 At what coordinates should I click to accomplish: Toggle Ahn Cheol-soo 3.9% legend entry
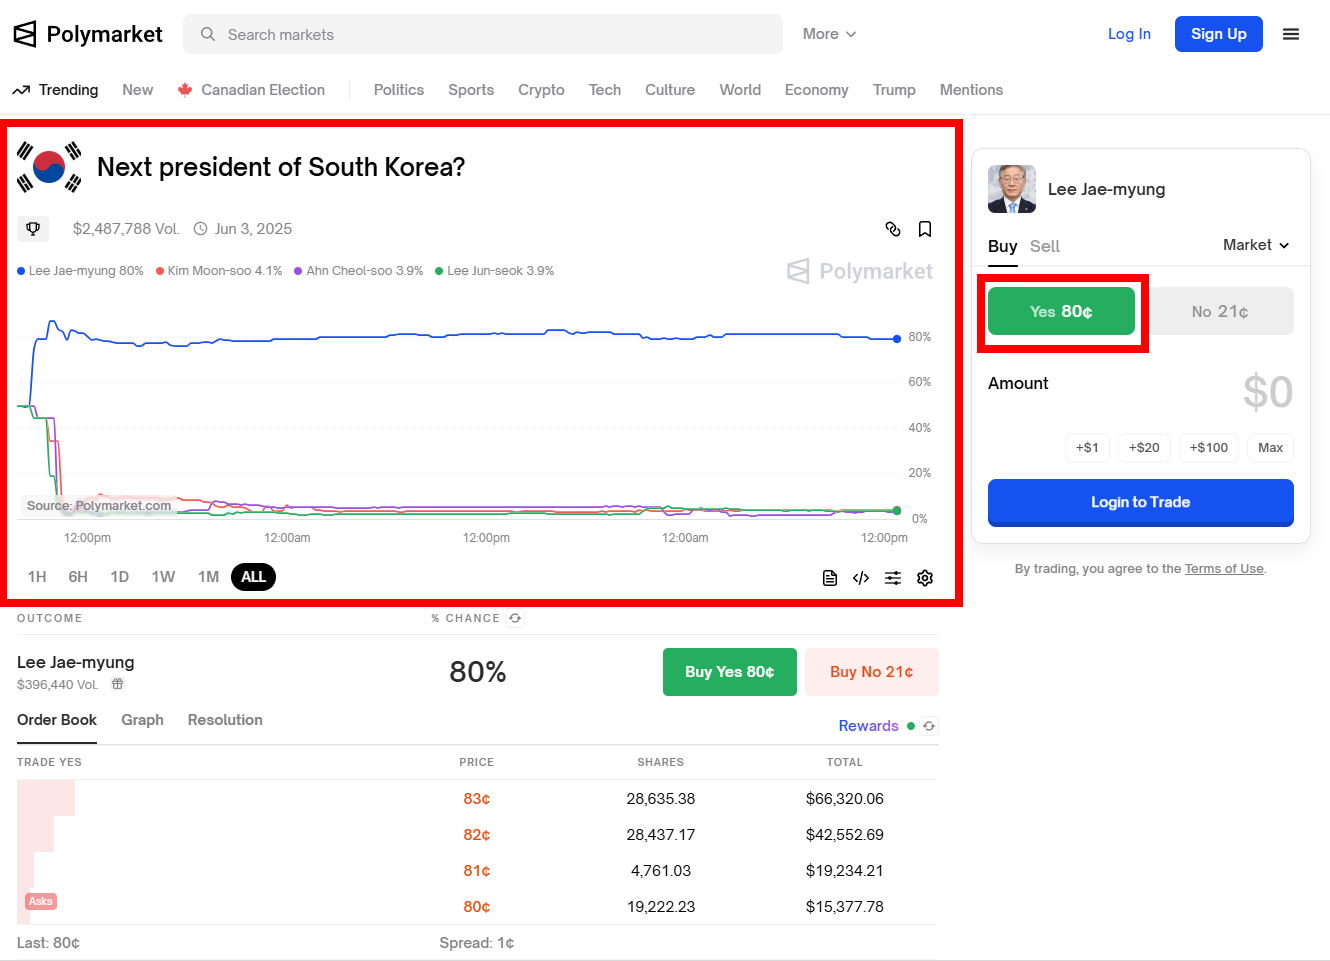click(x=359, y=271)
